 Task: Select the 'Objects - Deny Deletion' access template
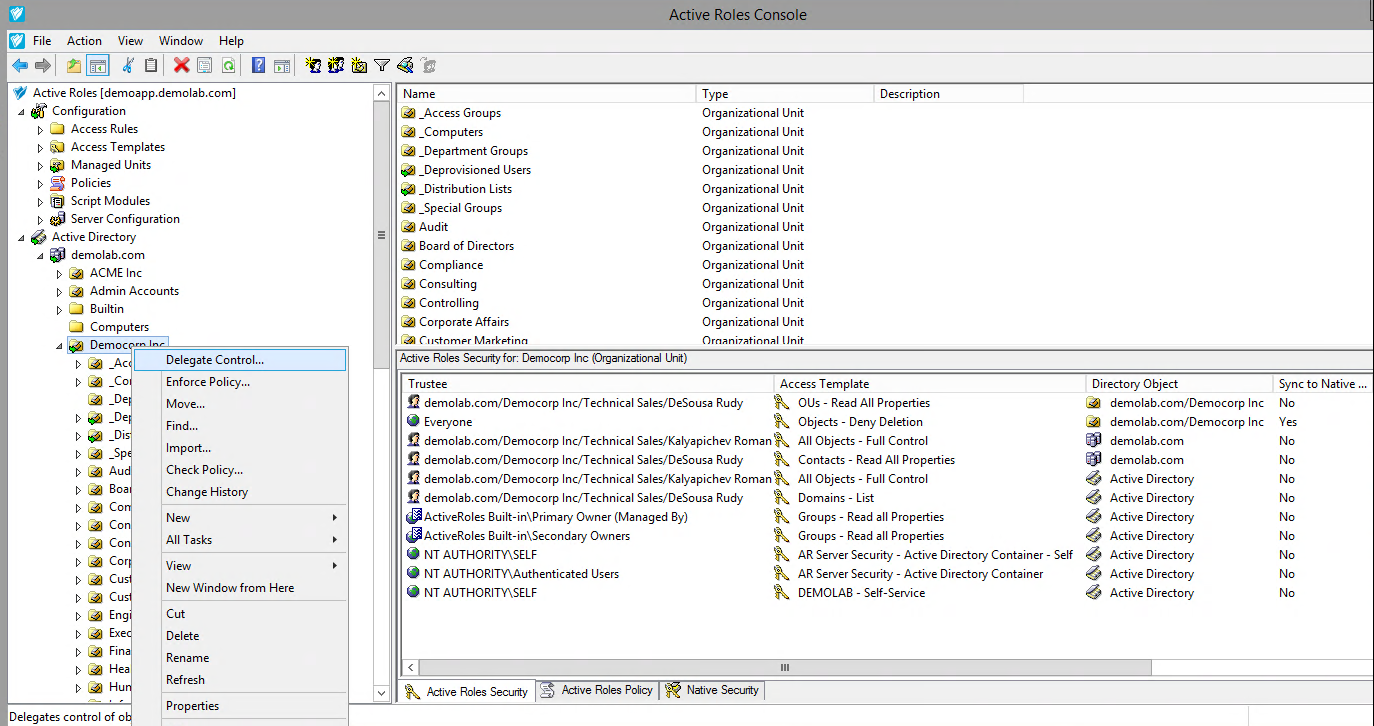(860, 422)
